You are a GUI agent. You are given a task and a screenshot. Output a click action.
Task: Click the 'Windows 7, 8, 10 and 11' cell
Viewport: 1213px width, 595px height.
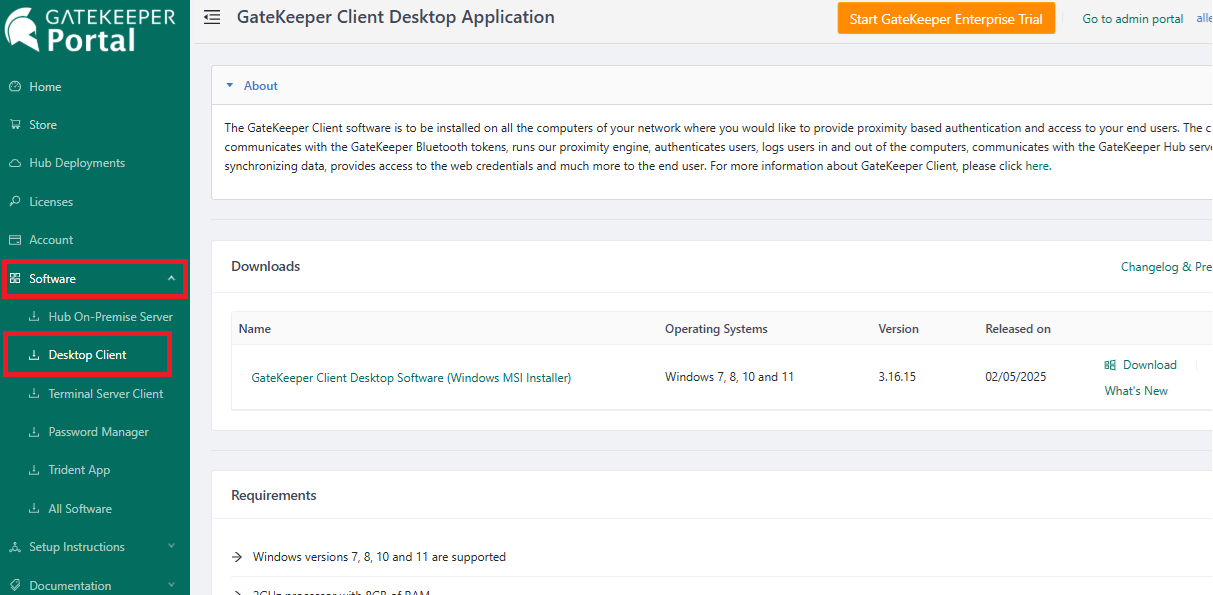[x=729, y=377]
